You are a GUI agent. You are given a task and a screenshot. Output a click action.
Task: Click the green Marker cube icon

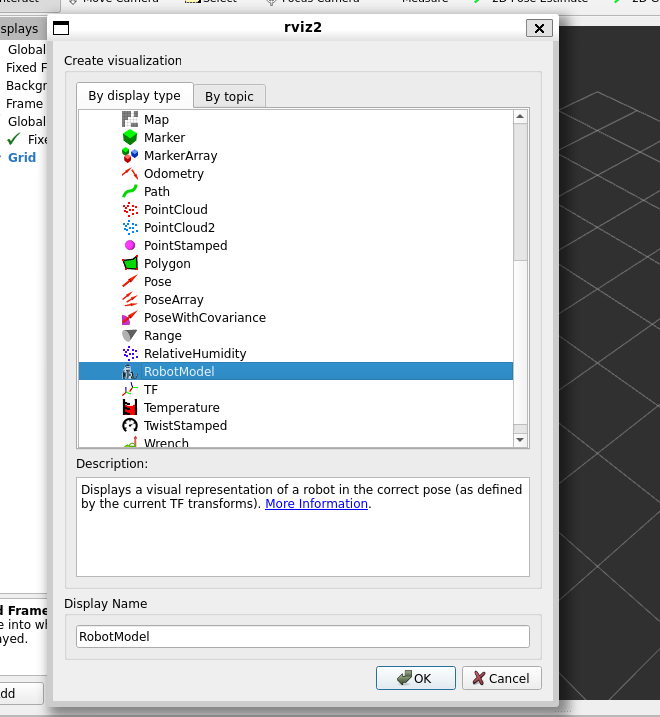pos(130,137)
